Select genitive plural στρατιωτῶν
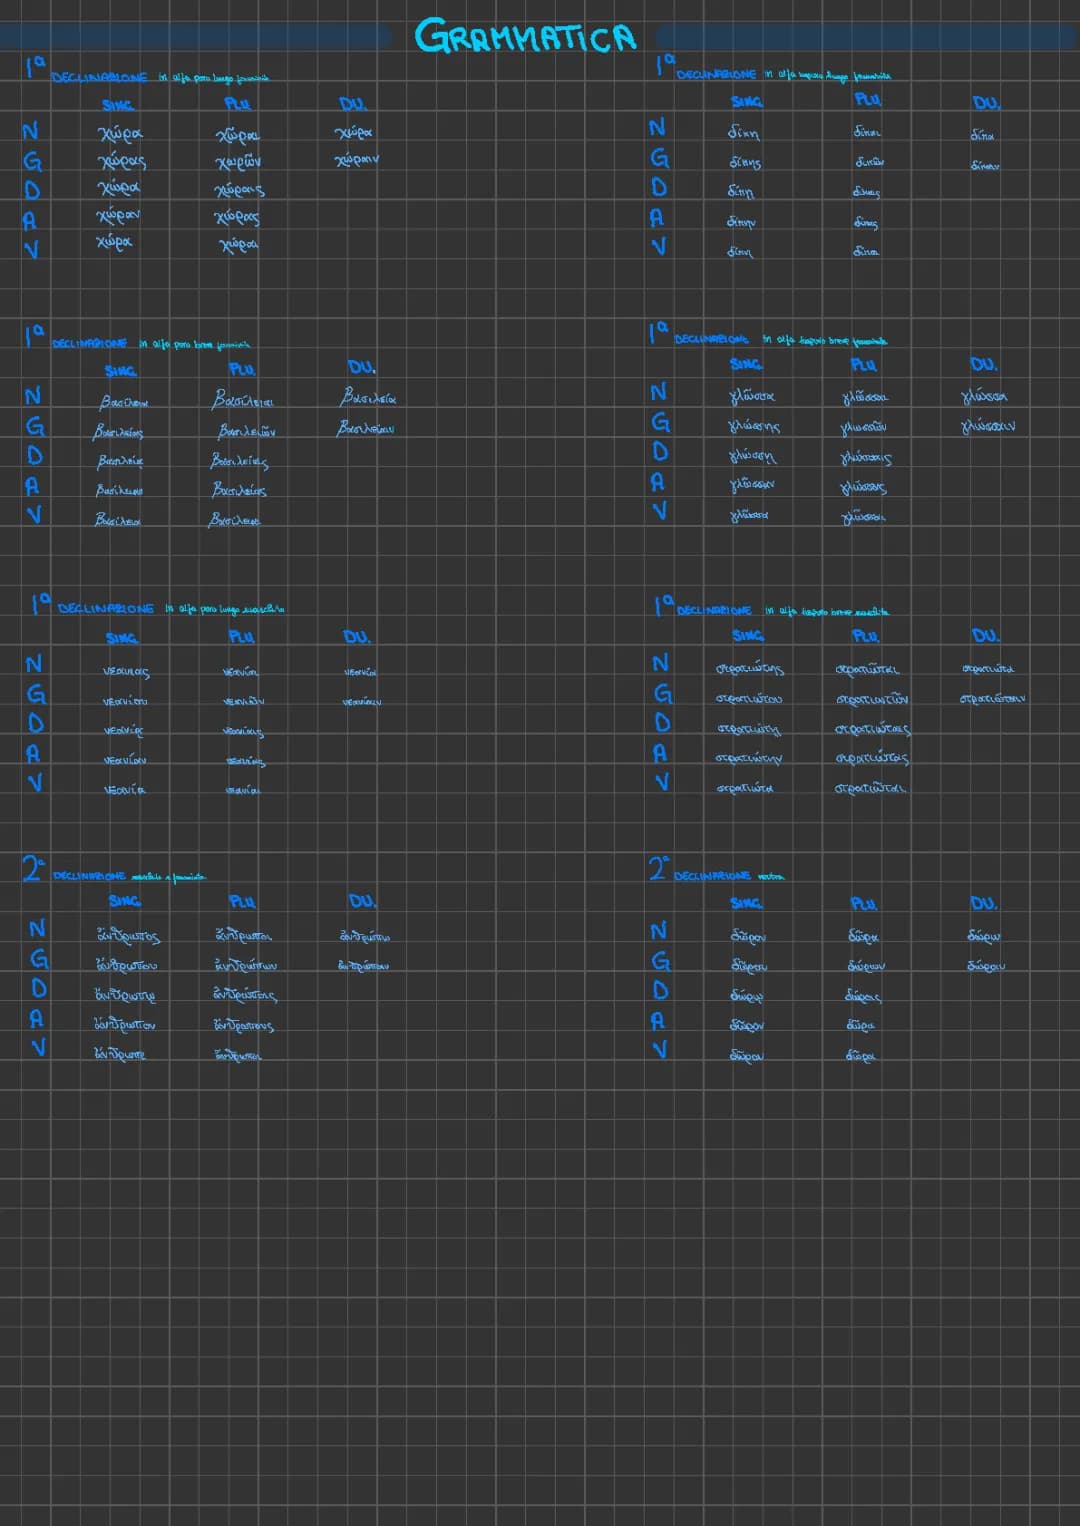The image size is (1080, 1526). coord(871,699)
